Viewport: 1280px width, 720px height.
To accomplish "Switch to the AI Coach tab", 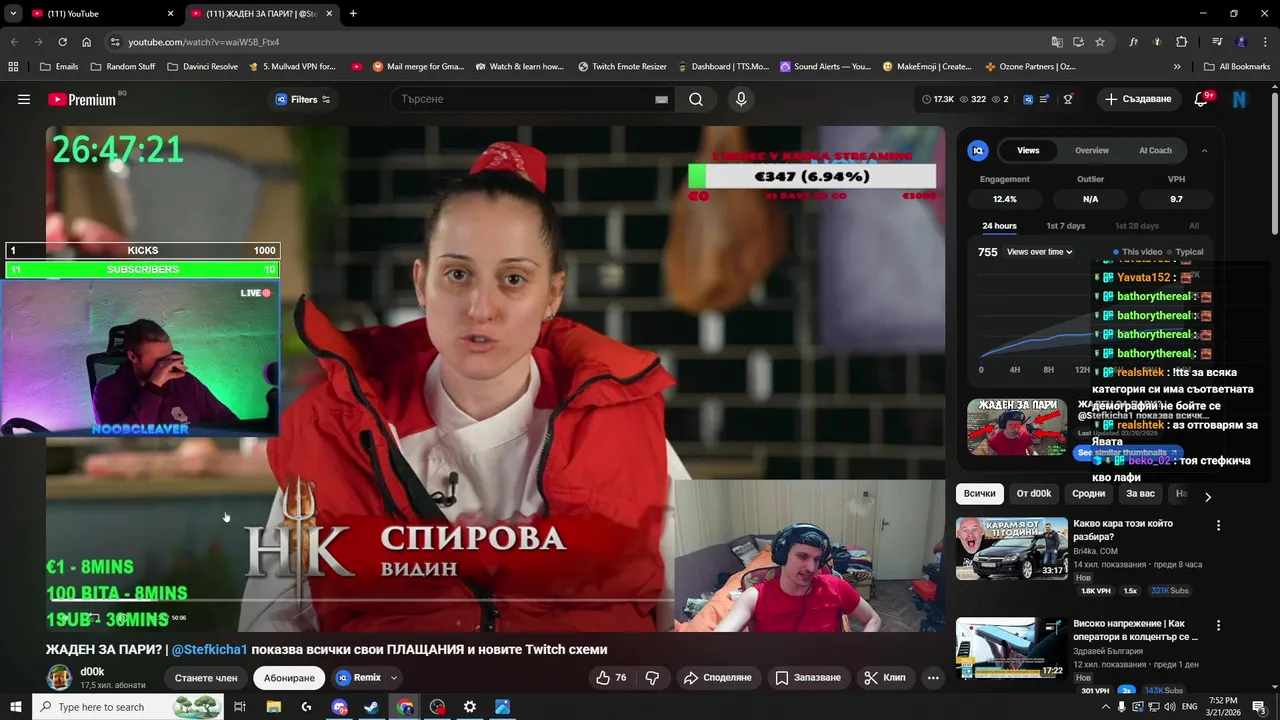I will [1155, 150].
